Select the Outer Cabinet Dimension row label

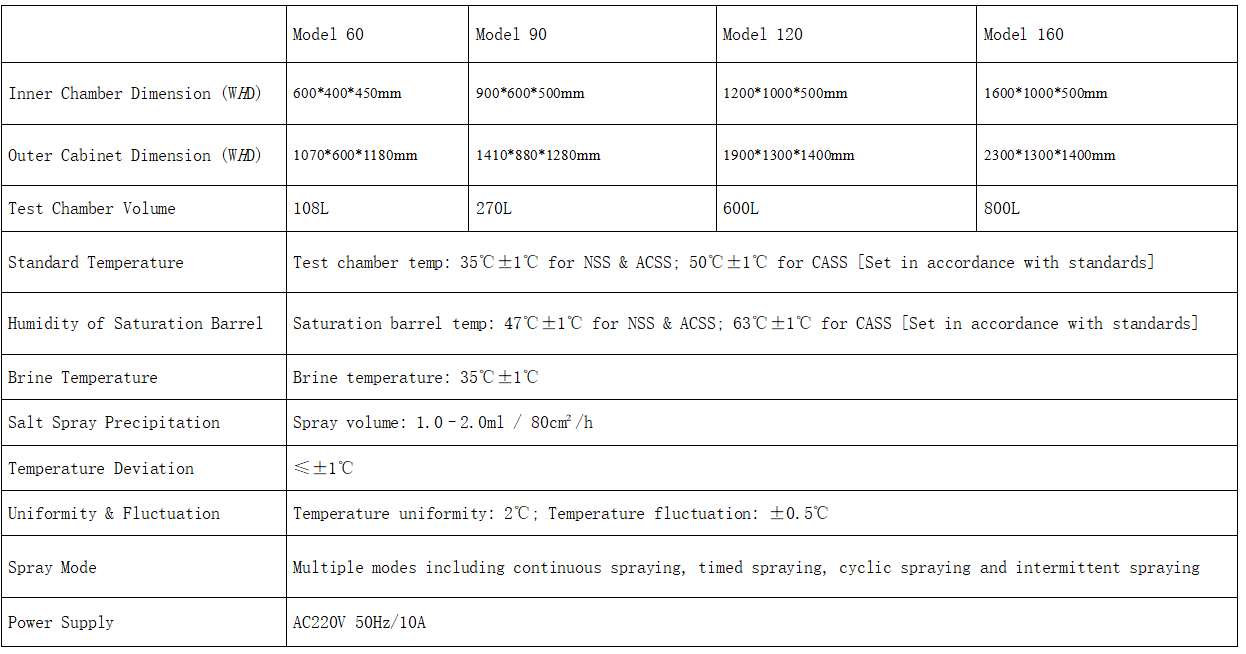tap(135, 155)
